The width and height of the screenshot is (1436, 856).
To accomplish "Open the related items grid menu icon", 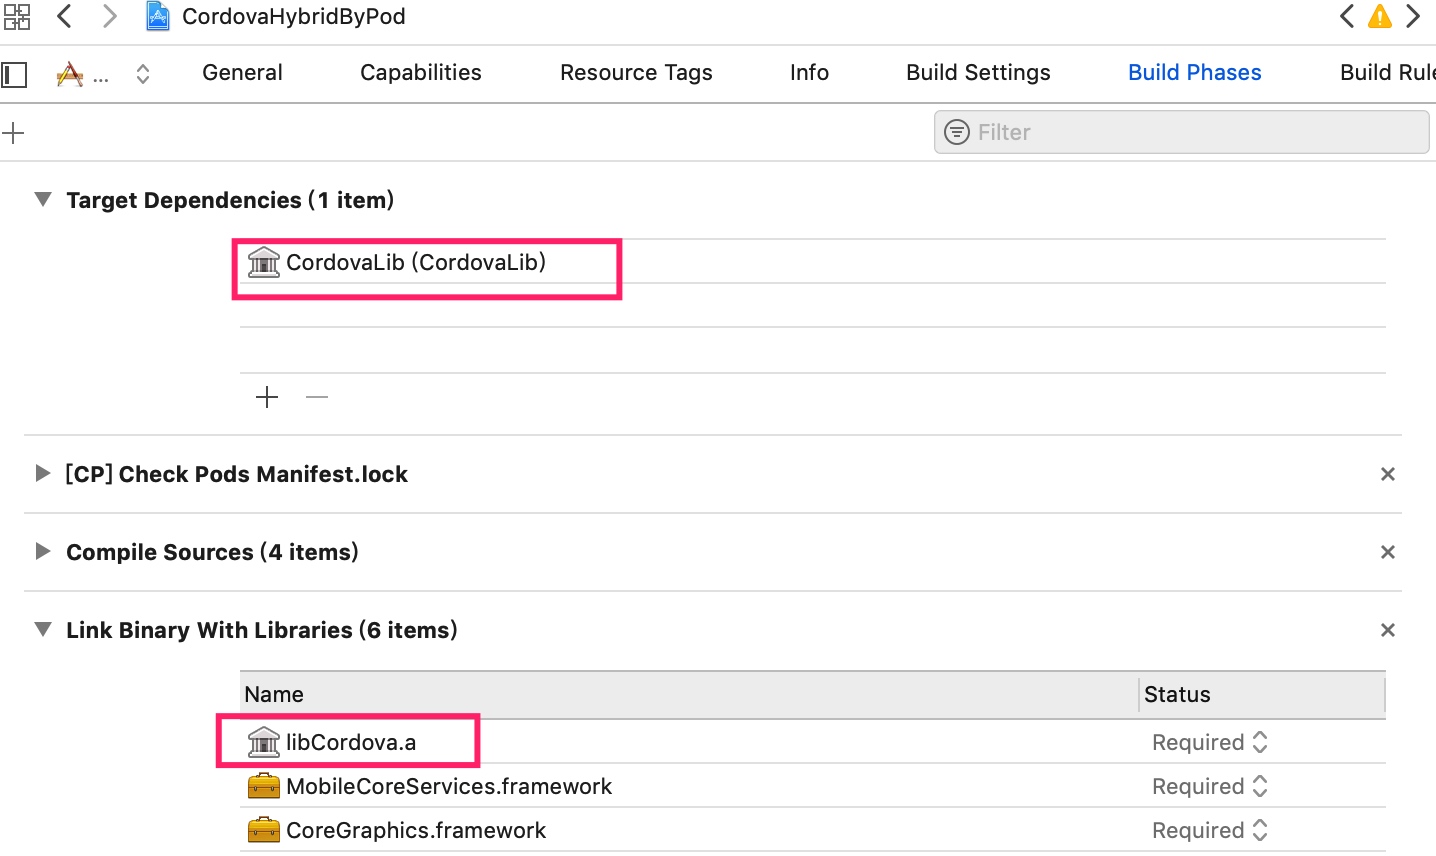I will [17, 16].
